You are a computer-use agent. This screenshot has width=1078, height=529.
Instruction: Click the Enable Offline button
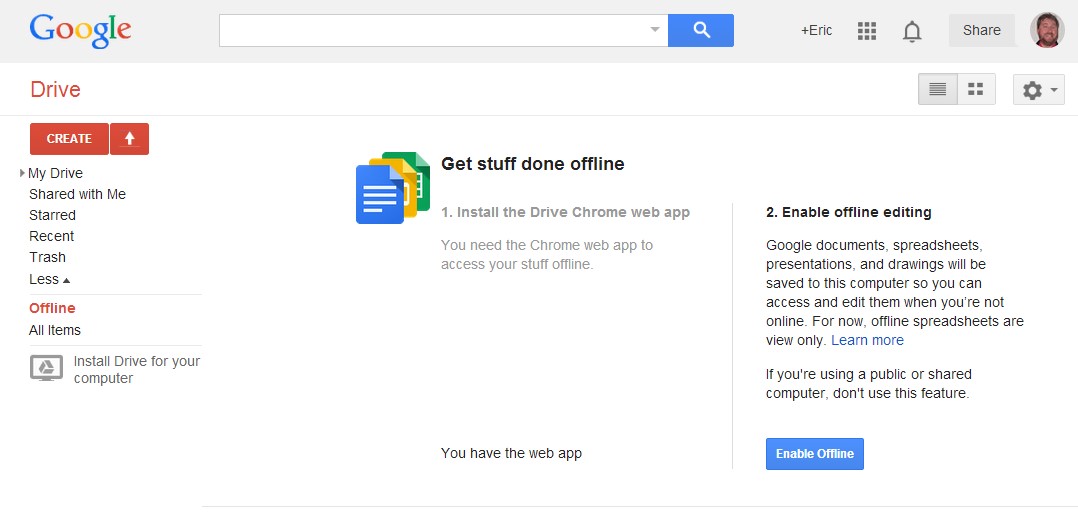pyautogui.click(x=814, y=454)
